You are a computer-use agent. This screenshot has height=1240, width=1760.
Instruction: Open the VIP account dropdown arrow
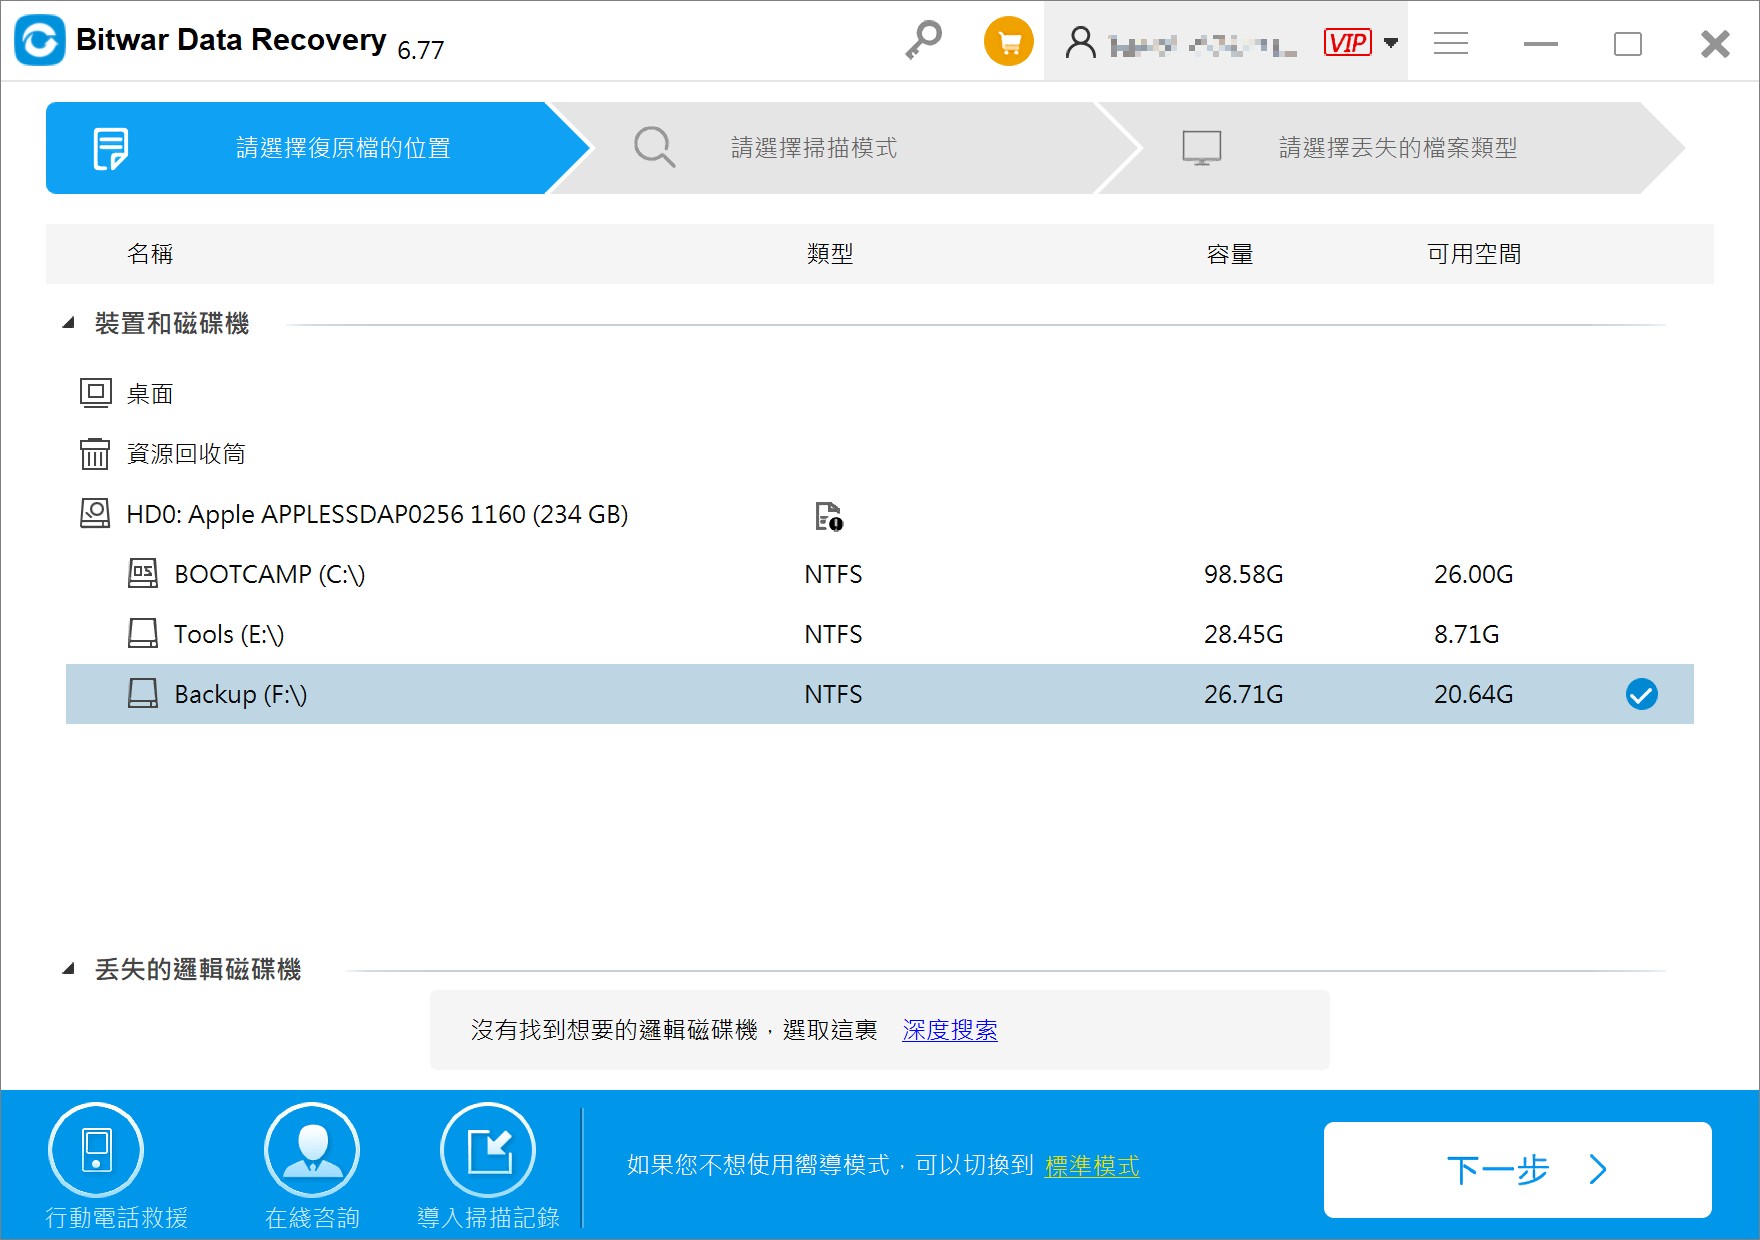1390,43
